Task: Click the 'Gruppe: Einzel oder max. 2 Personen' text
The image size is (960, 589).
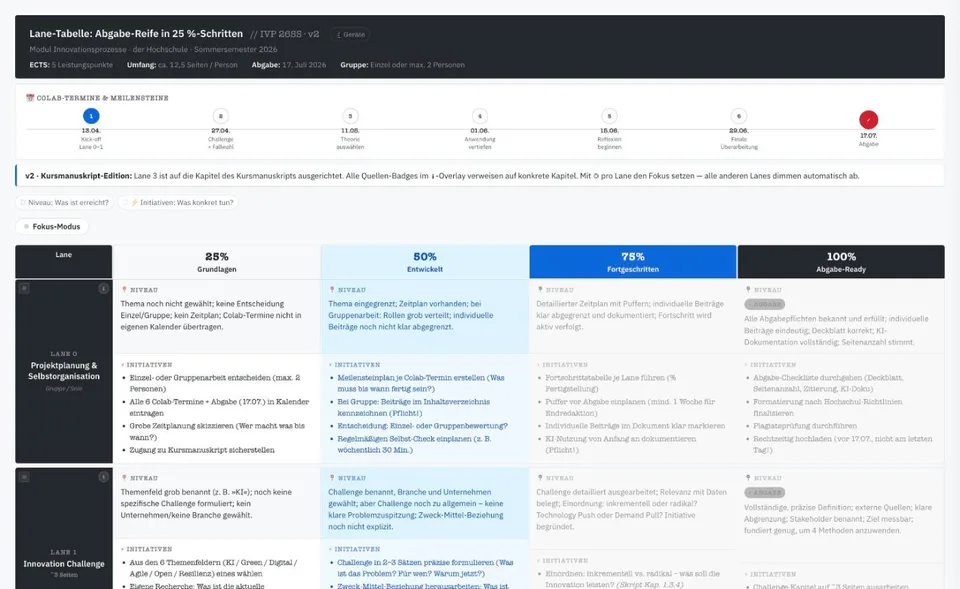Action: [x=402, y=65]
